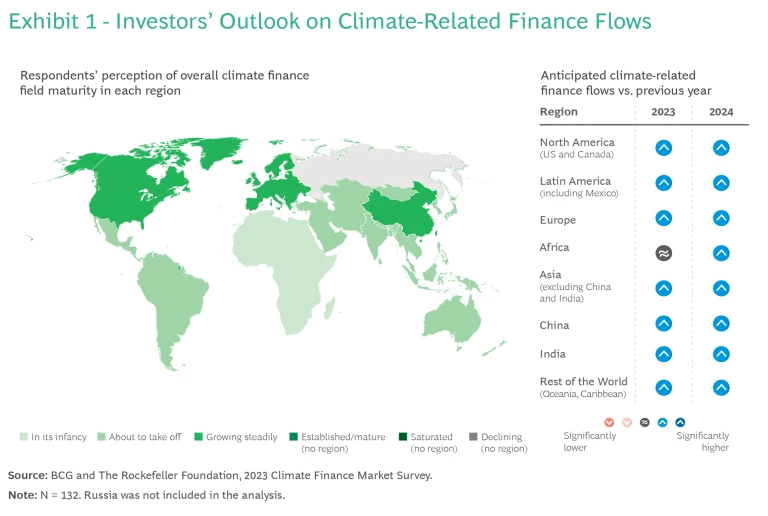Click Europe's 2024 up-arrow icon
Screen dimensions: 768x516
pyautogui.click(x=721, y=218)
